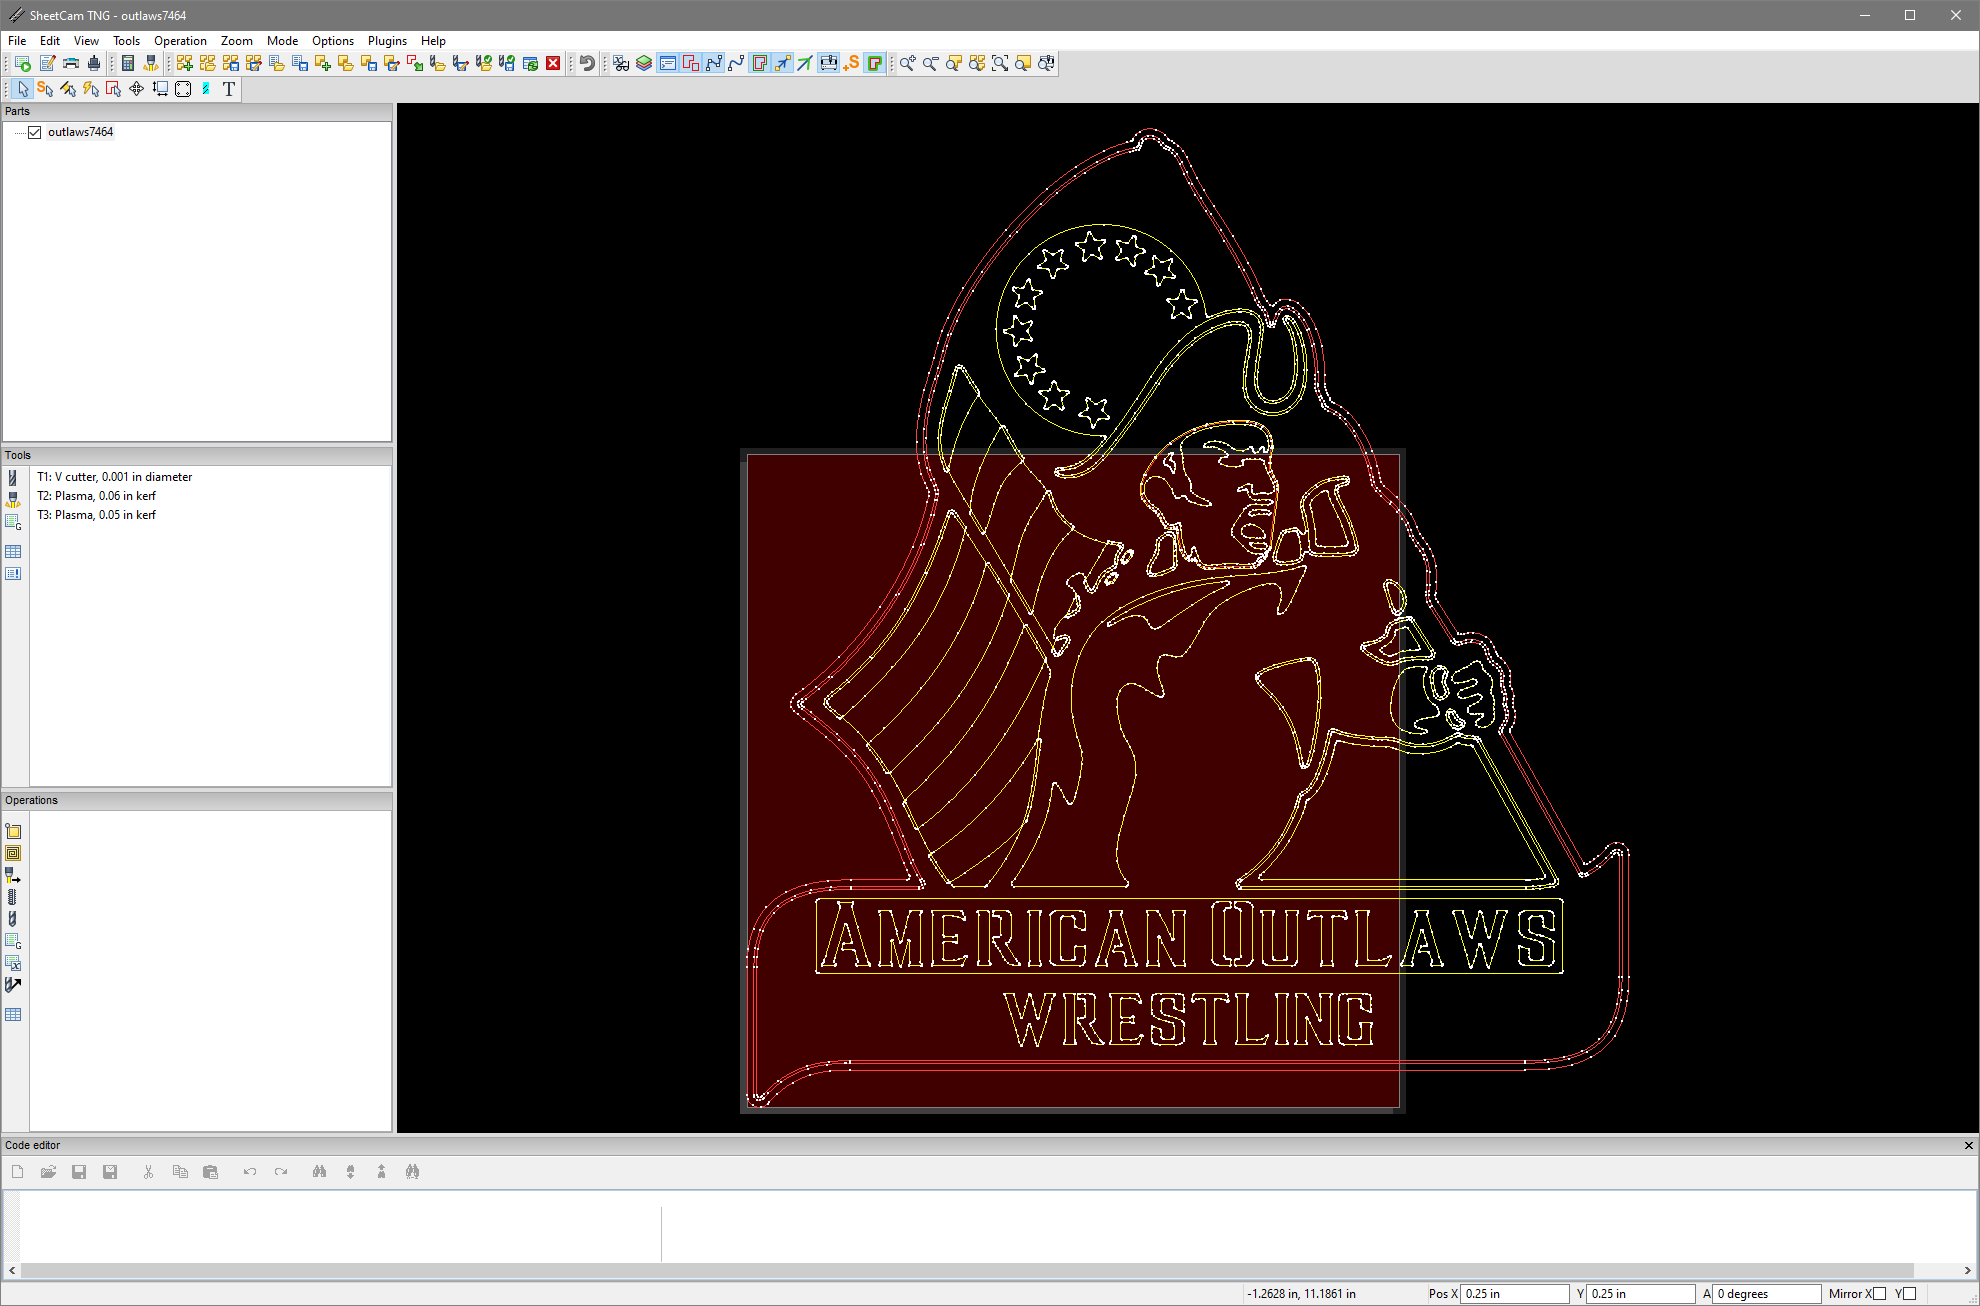This screenshot has height=1306, width=1980.
Task: Click the pocket operation icon in Operations panel
Action: 13,854
